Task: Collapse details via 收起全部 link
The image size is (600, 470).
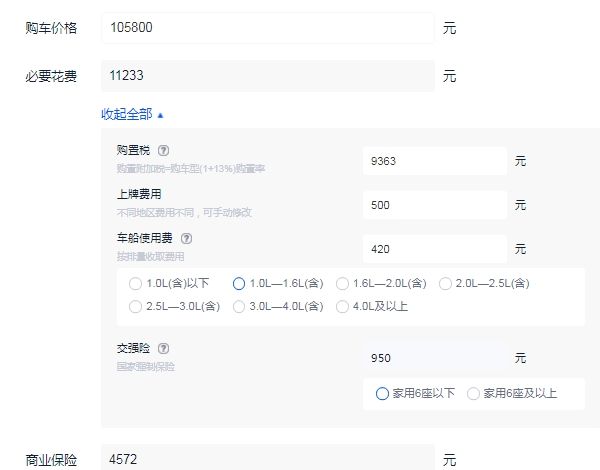Action: [x=132, y=114]
